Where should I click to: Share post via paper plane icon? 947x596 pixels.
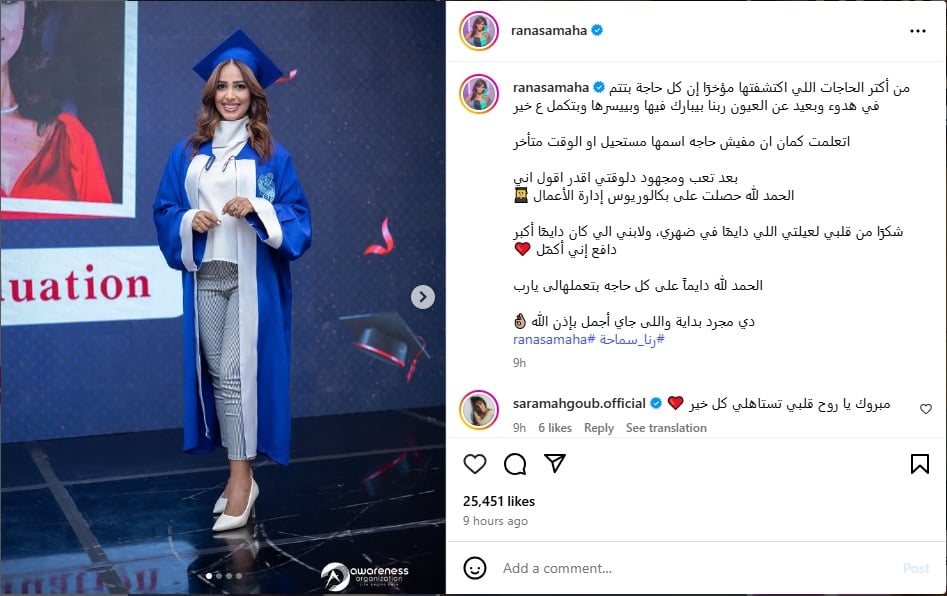point(554,463)
